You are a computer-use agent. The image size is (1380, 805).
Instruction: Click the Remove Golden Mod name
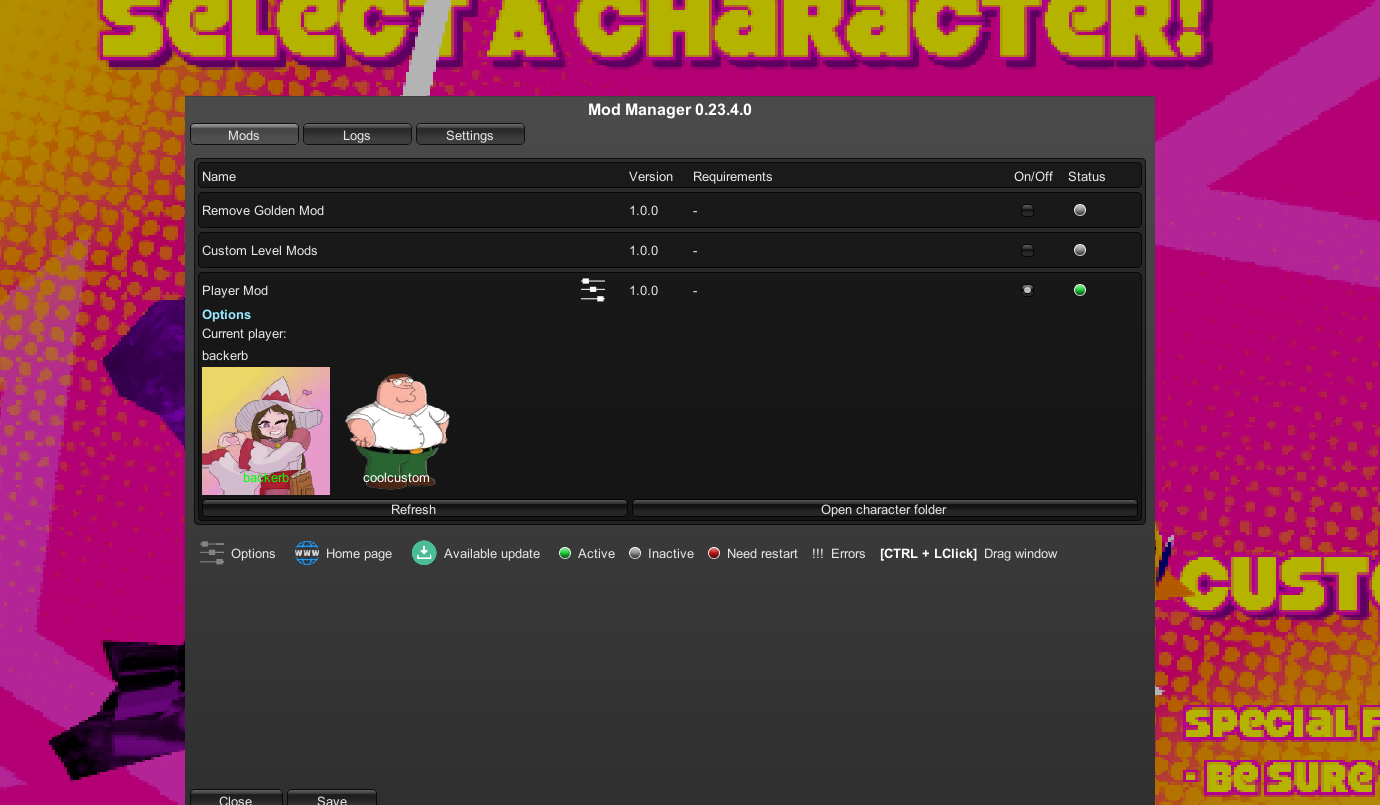(x=263, y=211)
